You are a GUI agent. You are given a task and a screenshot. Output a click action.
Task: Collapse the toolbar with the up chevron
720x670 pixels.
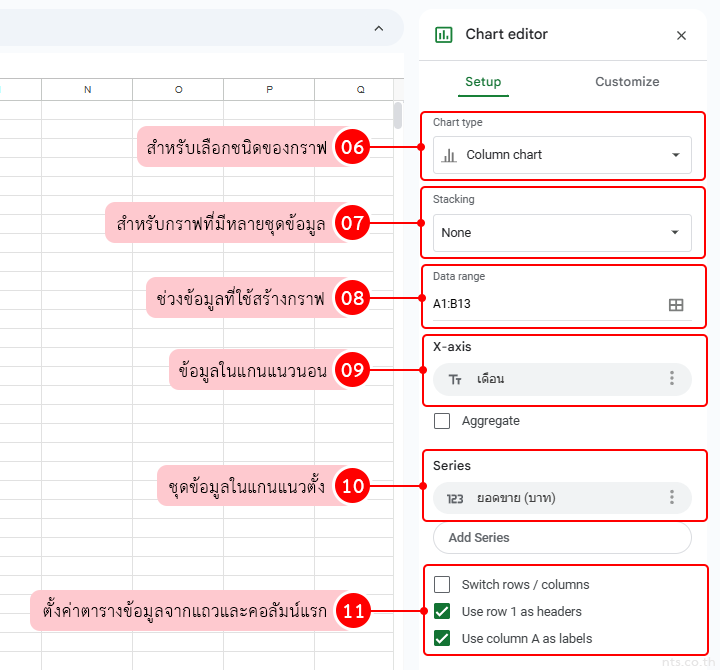click(x=378, y=29)
